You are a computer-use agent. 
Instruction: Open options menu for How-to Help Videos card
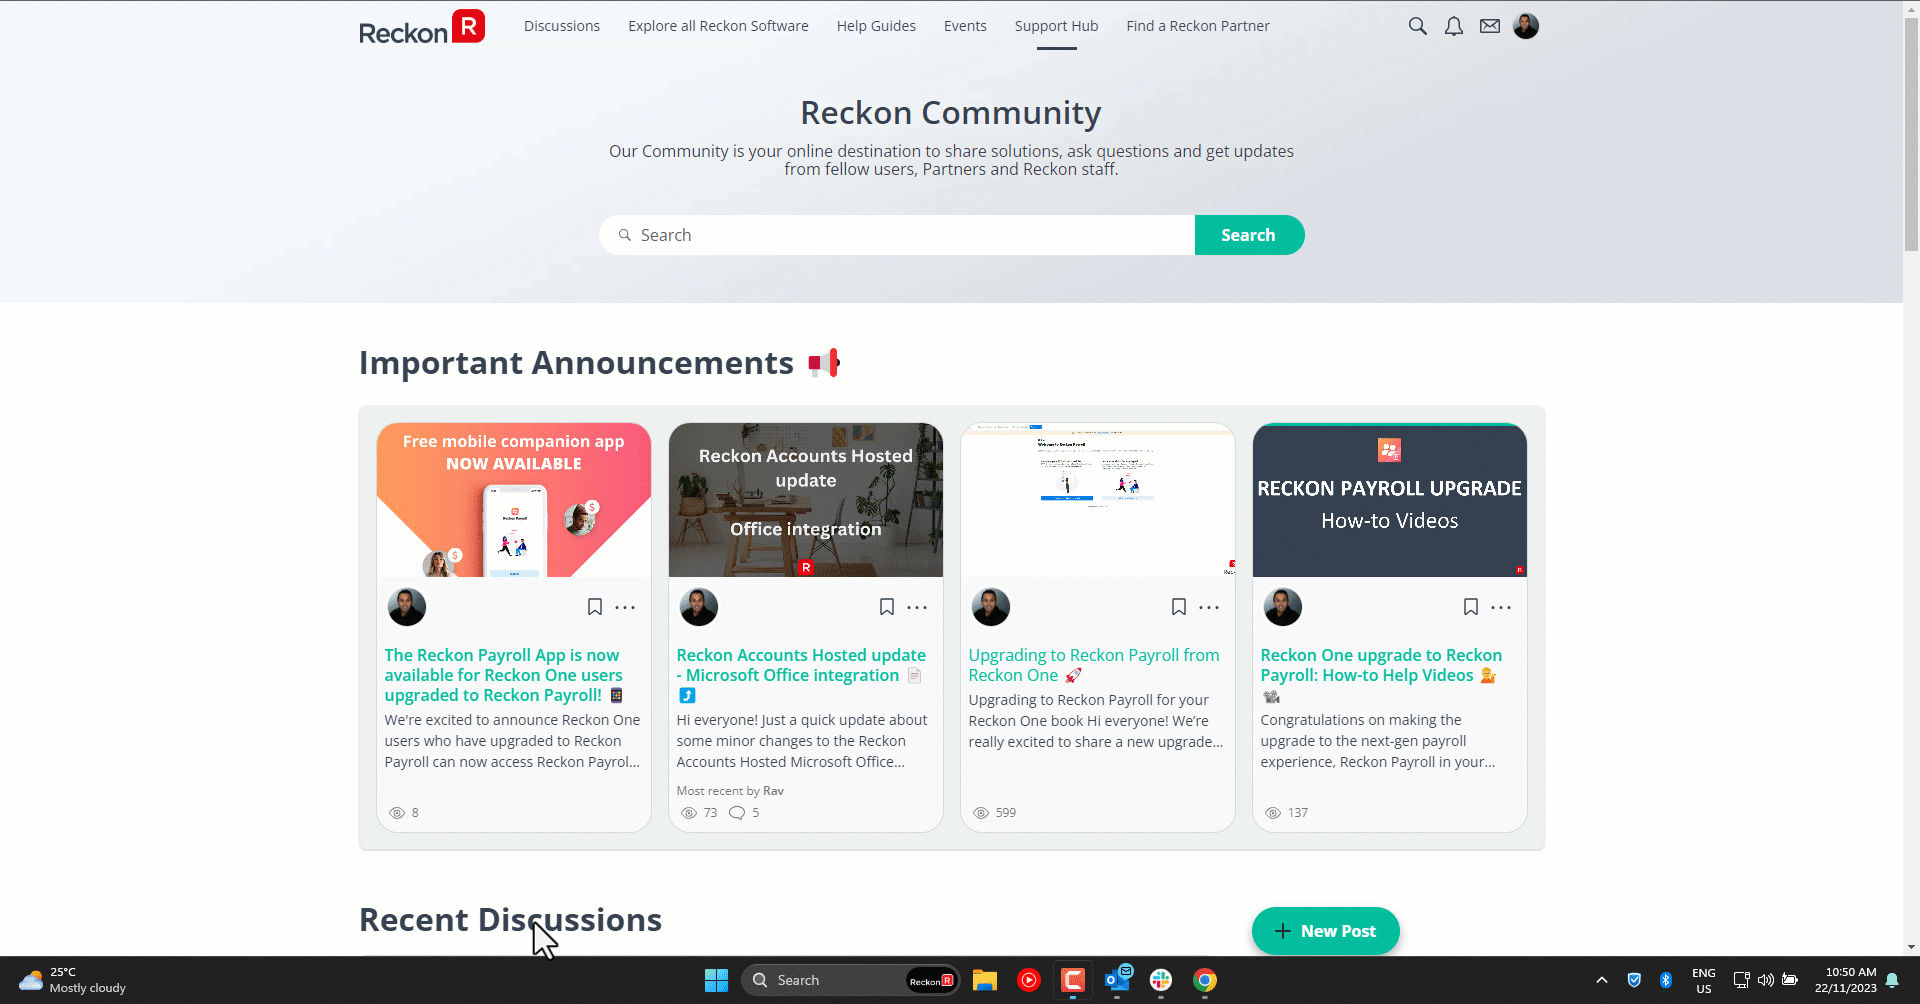point(1501,607)
